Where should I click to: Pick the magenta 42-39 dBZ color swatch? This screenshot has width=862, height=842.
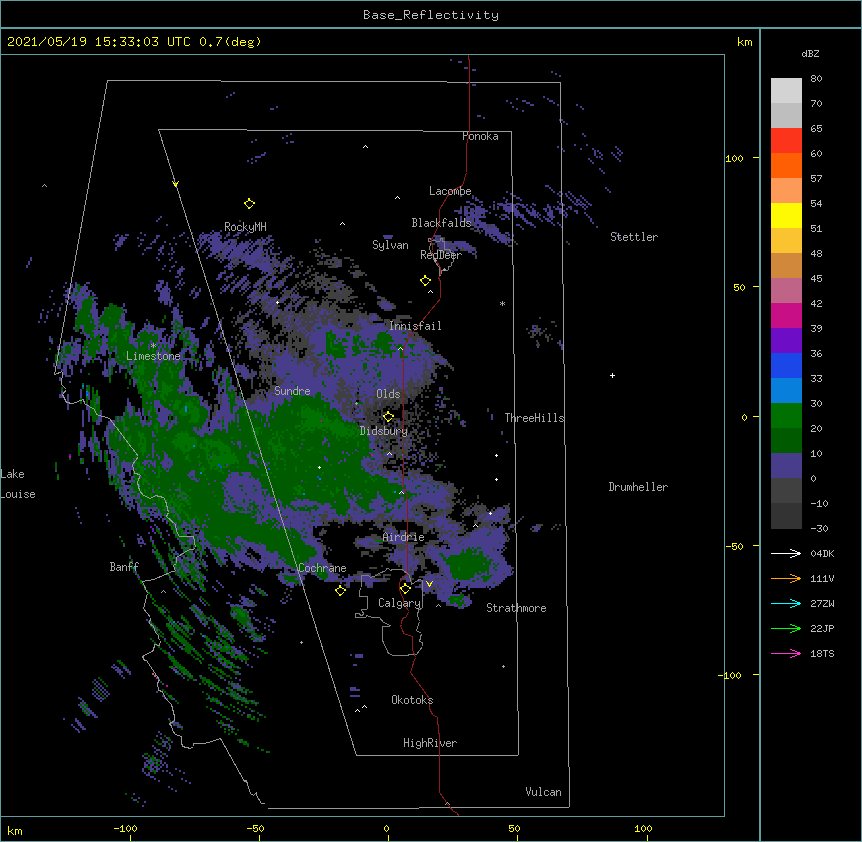point(786,315)
